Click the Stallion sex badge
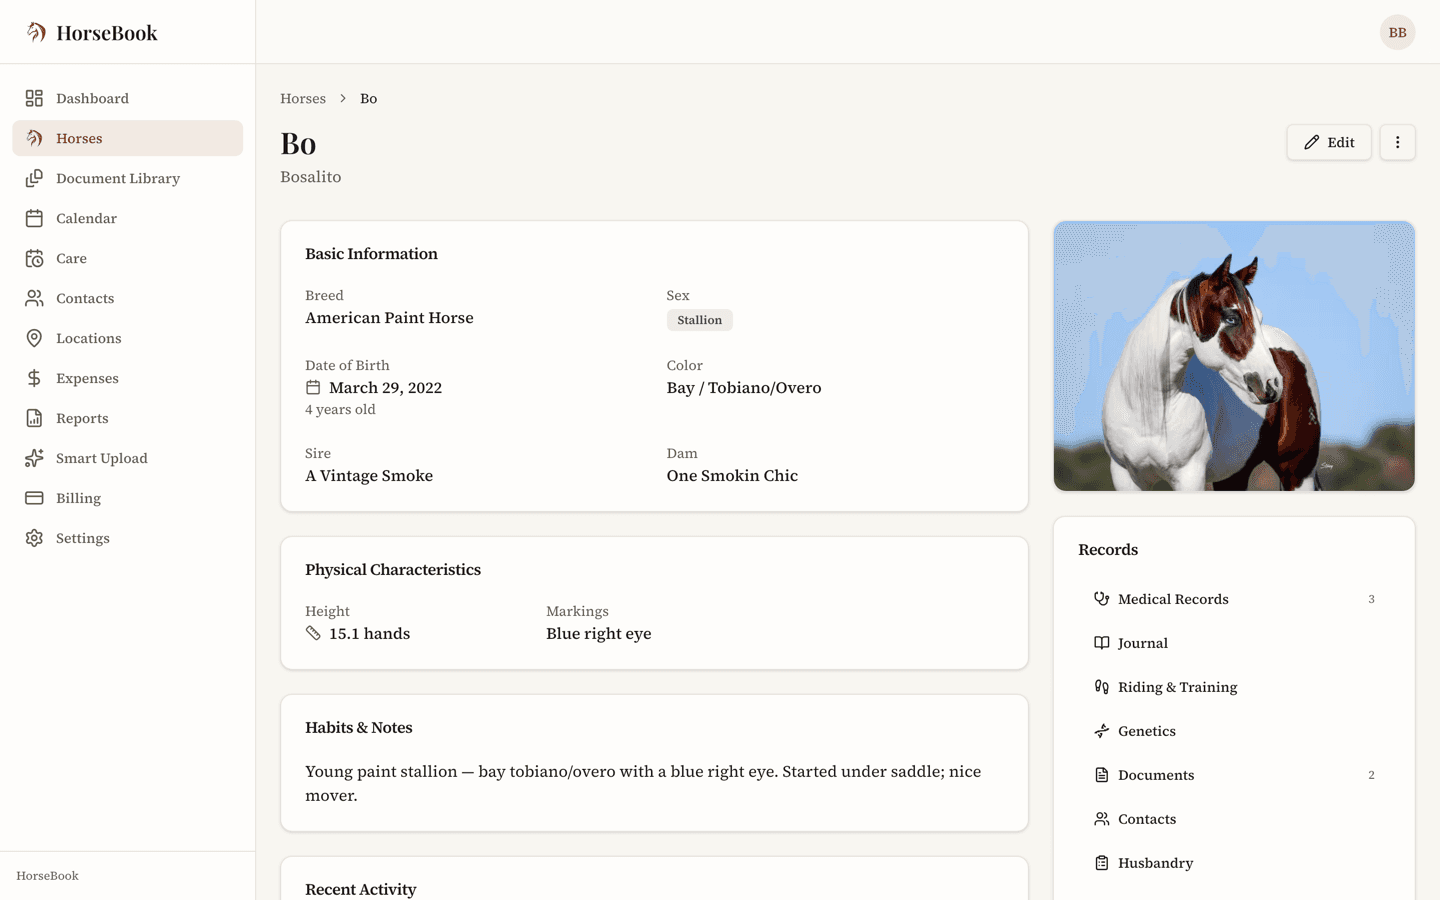Viewport: 1440px width, 900px height. [x=699, y=320]
